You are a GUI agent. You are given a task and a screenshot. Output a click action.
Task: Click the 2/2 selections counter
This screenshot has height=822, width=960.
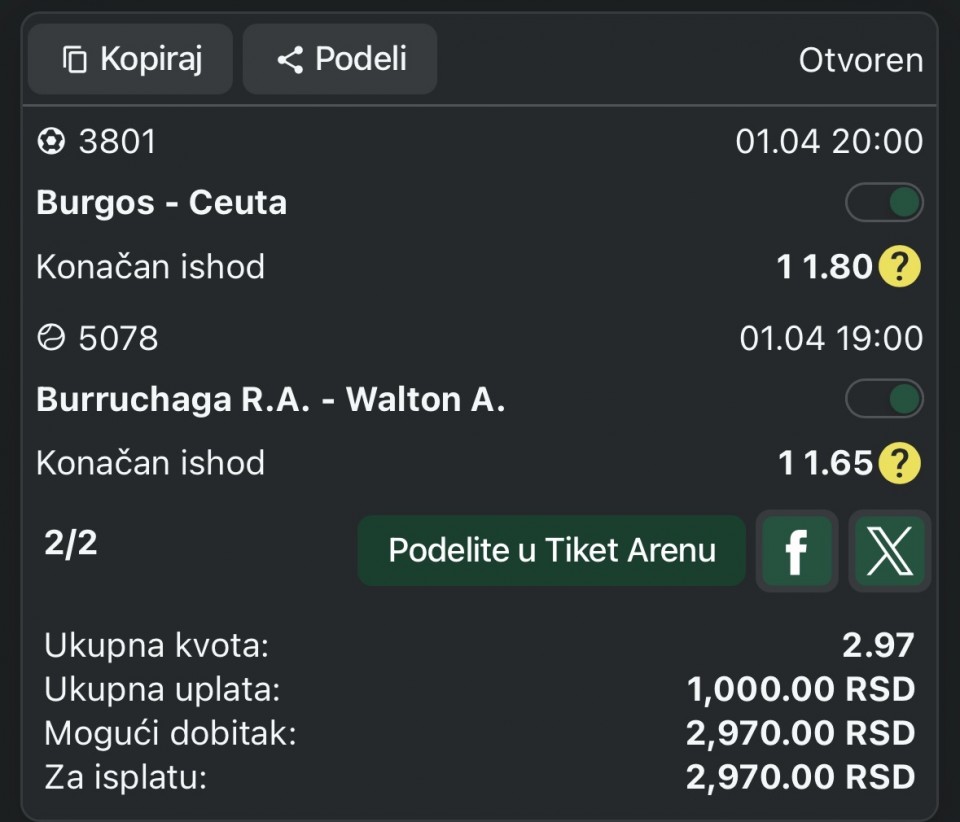pyautogui.click(x=71, y=543)
